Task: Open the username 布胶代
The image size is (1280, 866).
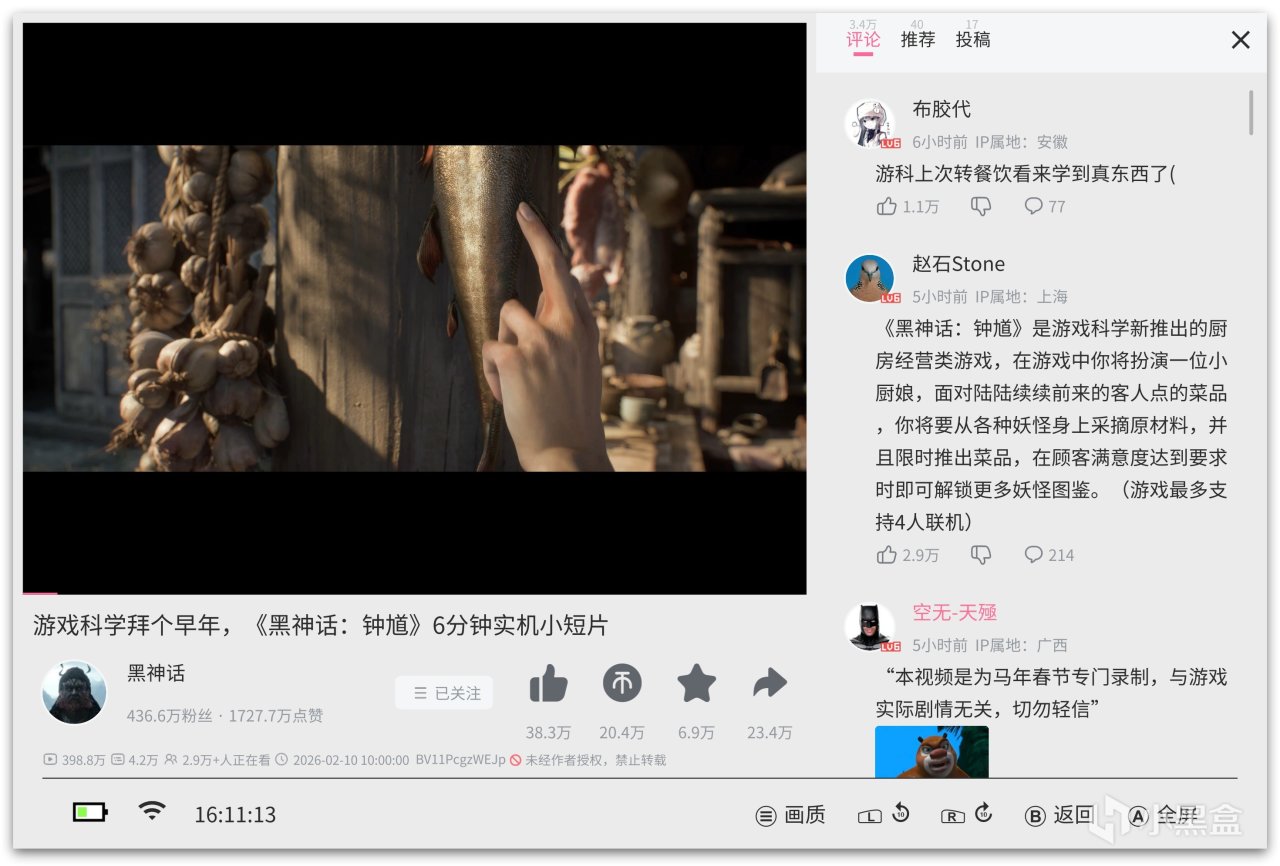Action: coord(942,109)
